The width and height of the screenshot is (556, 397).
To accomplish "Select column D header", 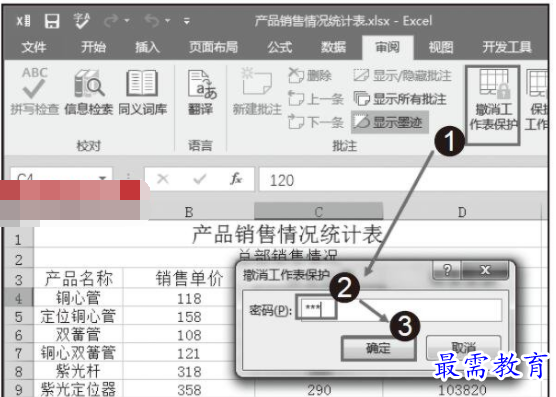I will (462, 212).
